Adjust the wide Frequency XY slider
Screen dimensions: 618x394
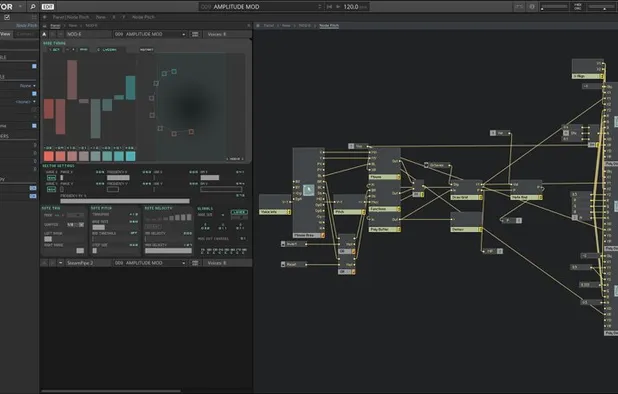[125, 201]
